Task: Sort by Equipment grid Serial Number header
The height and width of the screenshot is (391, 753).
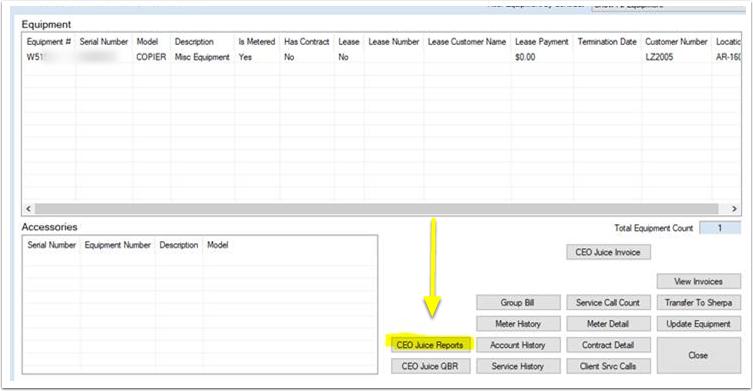Action: coord(104,42)
